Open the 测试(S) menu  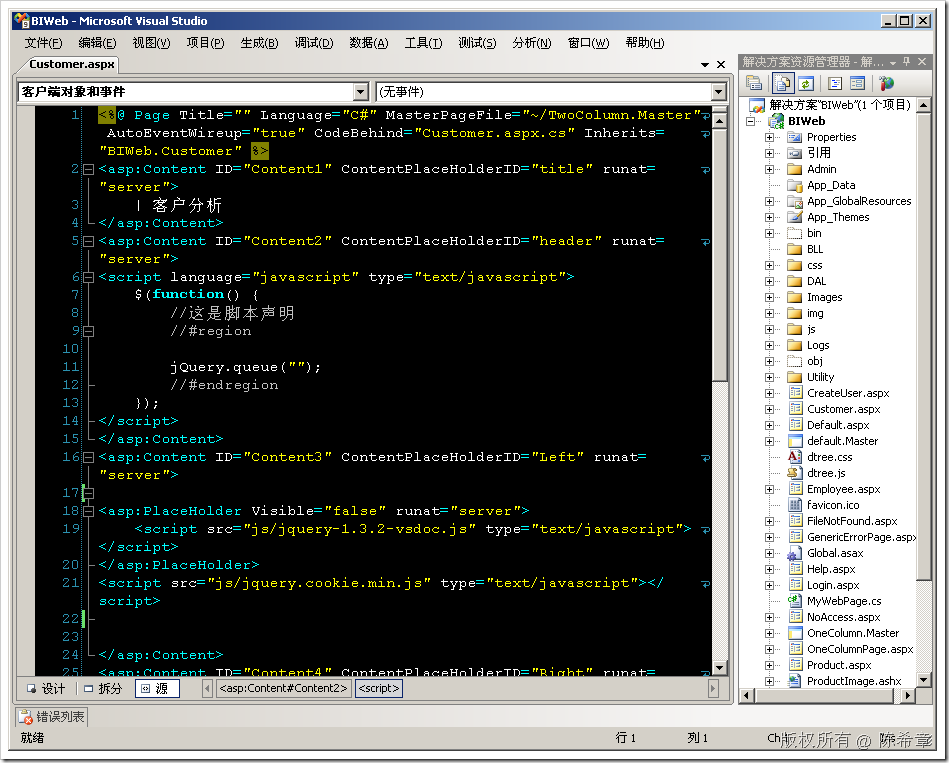pos(477,43)
